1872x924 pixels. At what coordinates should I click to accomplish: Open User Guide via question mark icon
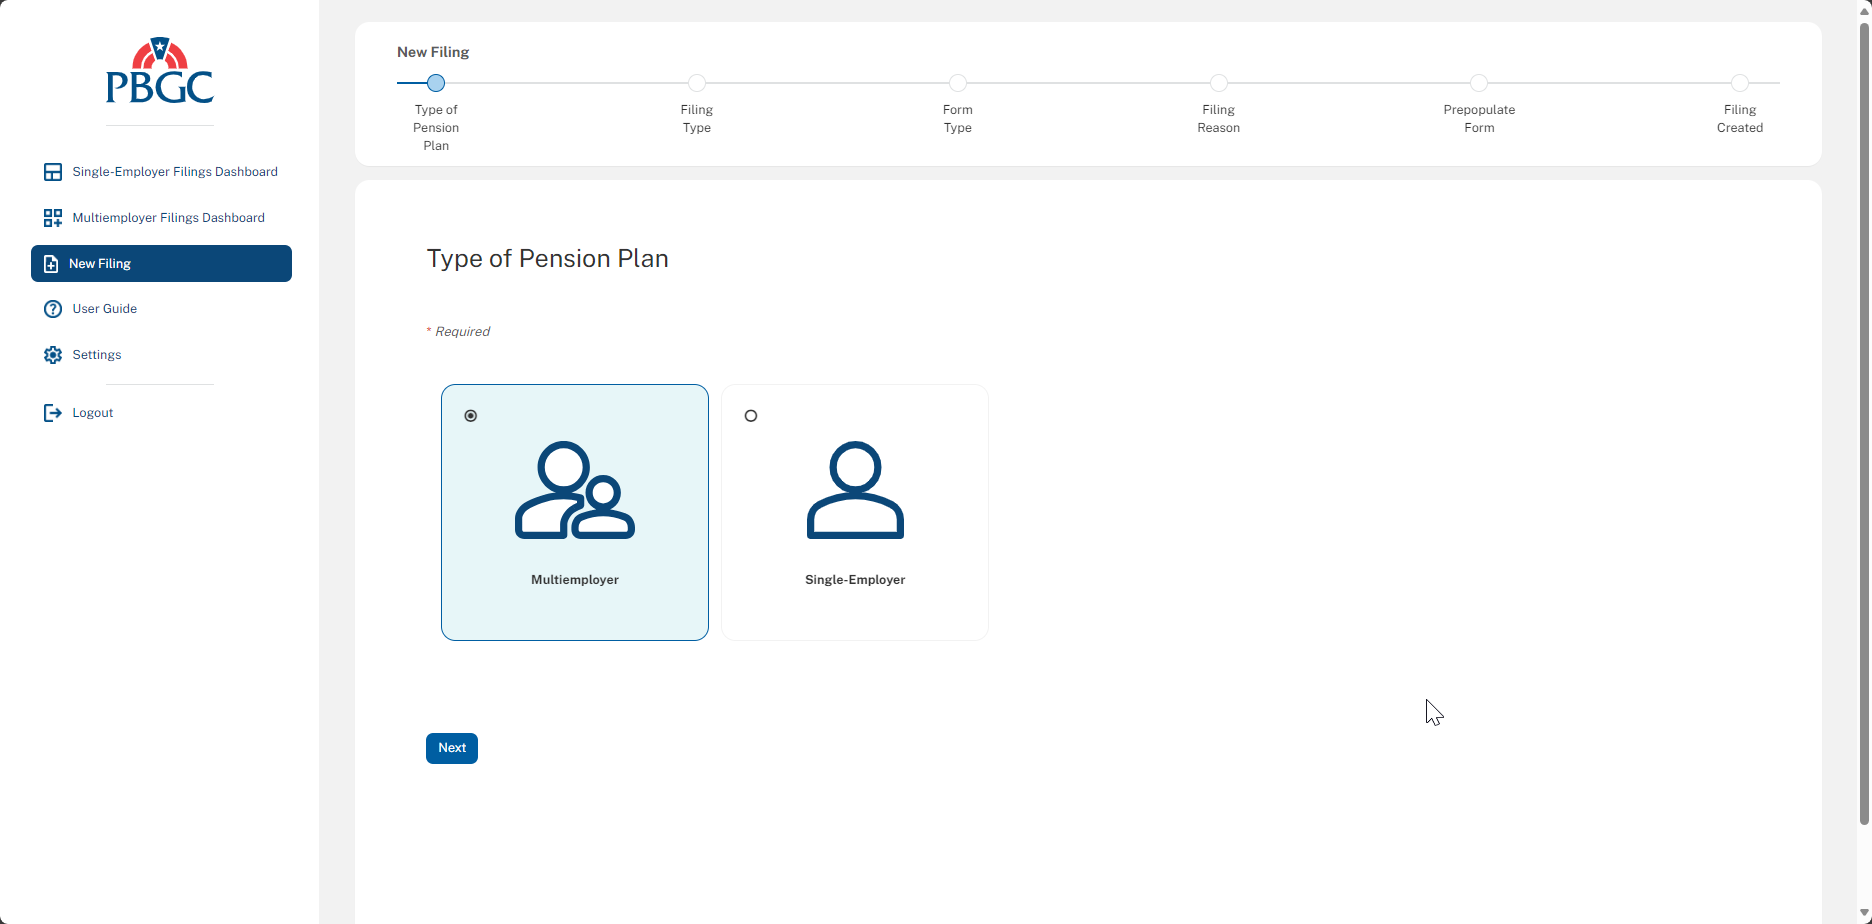point(53,309)
